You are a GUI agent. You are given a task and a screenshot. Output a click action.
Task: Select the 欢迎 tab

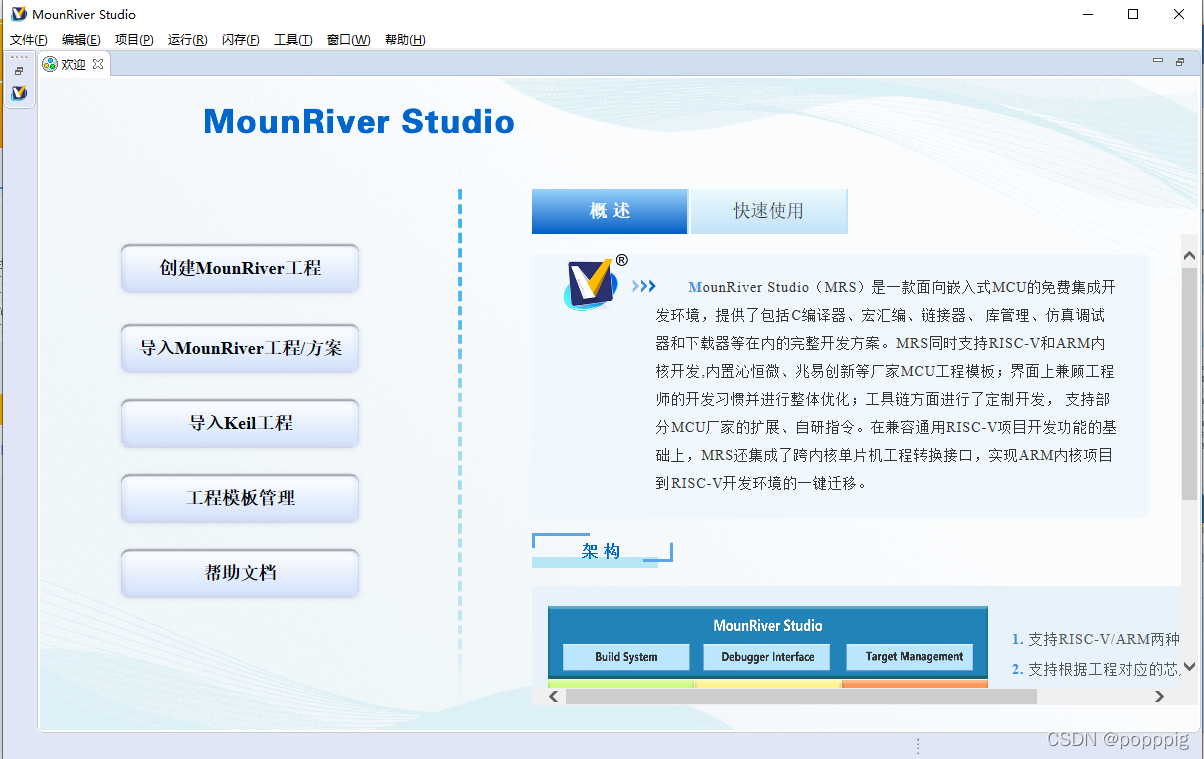pos(73,64)
